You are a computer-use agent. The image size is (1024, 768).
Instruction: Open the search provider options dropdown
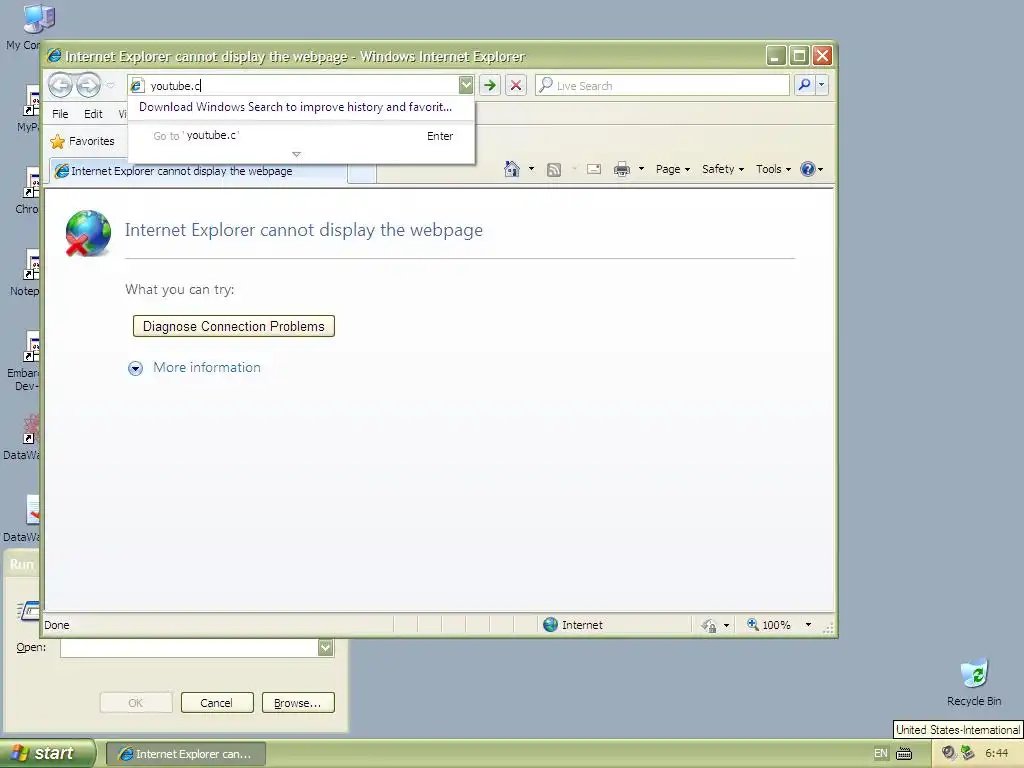coord(822,85)
